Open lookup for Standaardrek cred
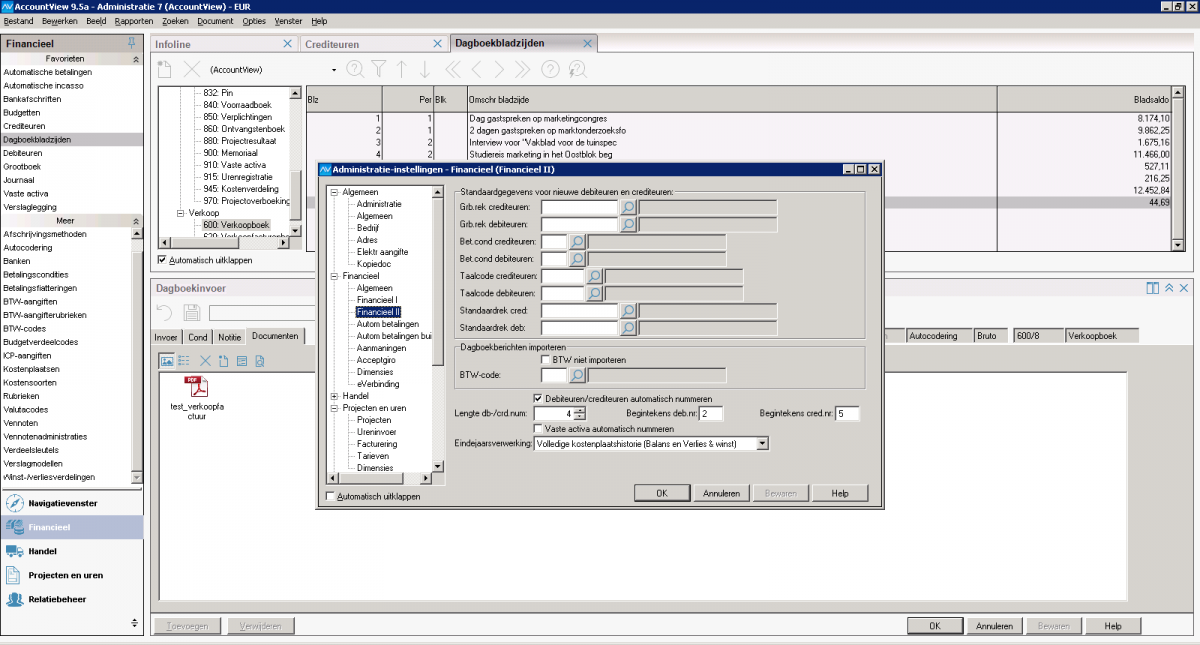The image size is (1200, 645). point(629,311)
